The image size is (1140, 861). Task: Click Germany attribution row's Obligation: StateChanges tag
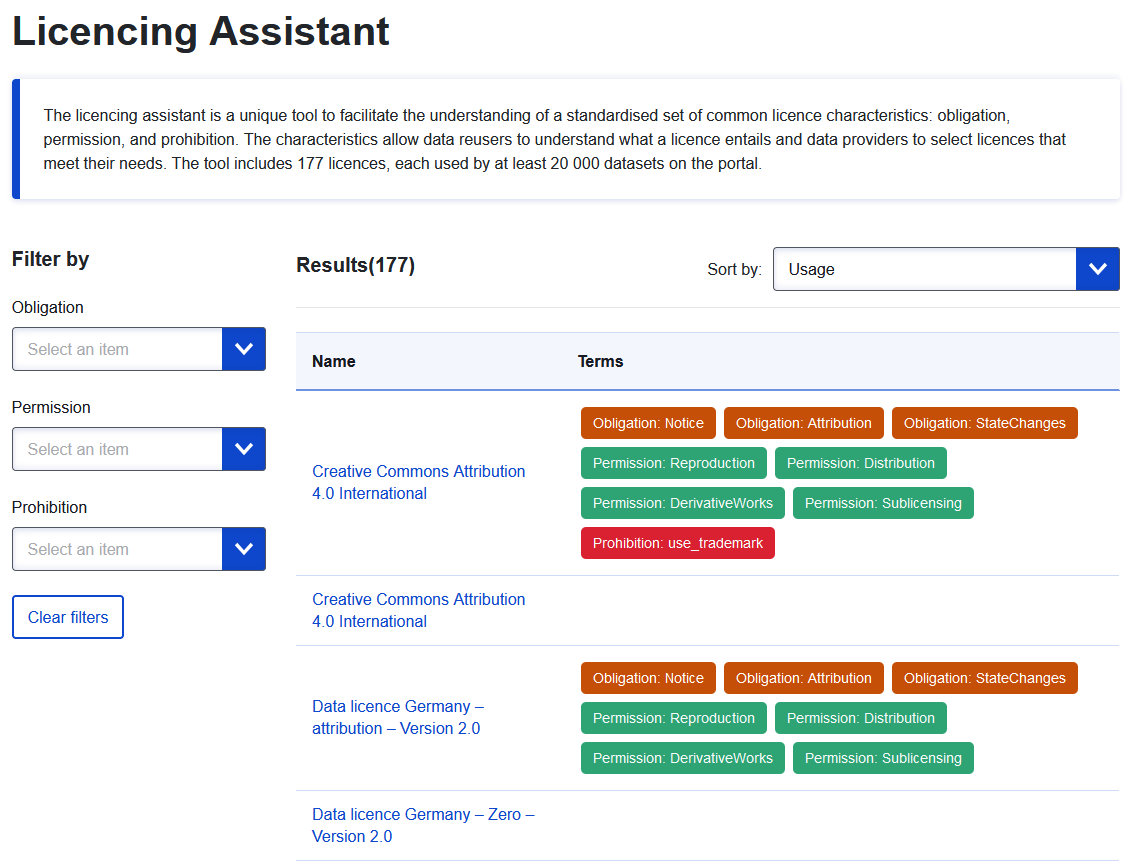pyautogui.click(x=984, y=678)
